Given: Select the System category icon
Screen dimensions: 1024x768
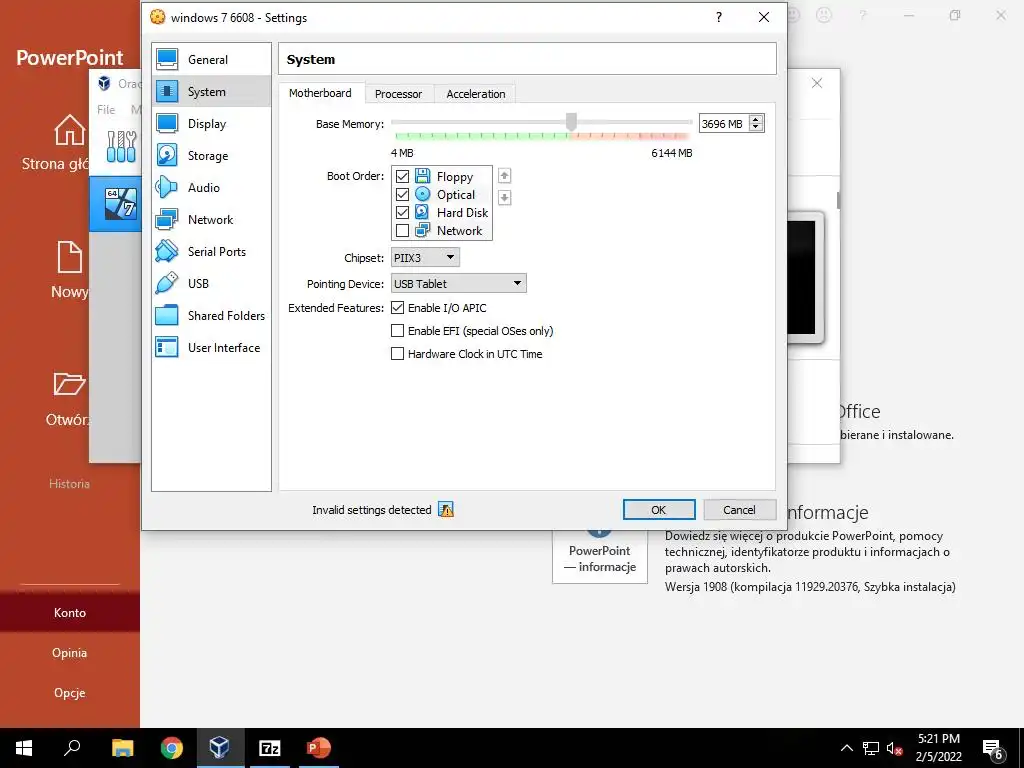Looking at the screenshot, I should (x=167, y=91).
